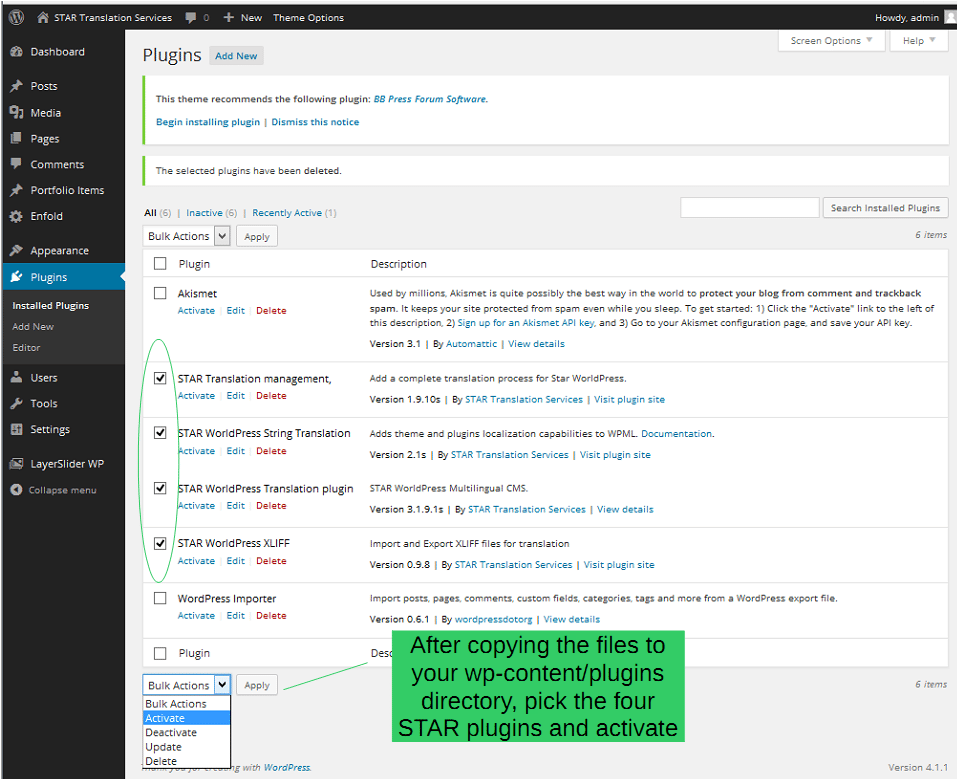Image resolution: width=957 pixels, height=779 pixels.
Task: Click the home icon beside STAR Translation Services
Action: click(43, 18)
